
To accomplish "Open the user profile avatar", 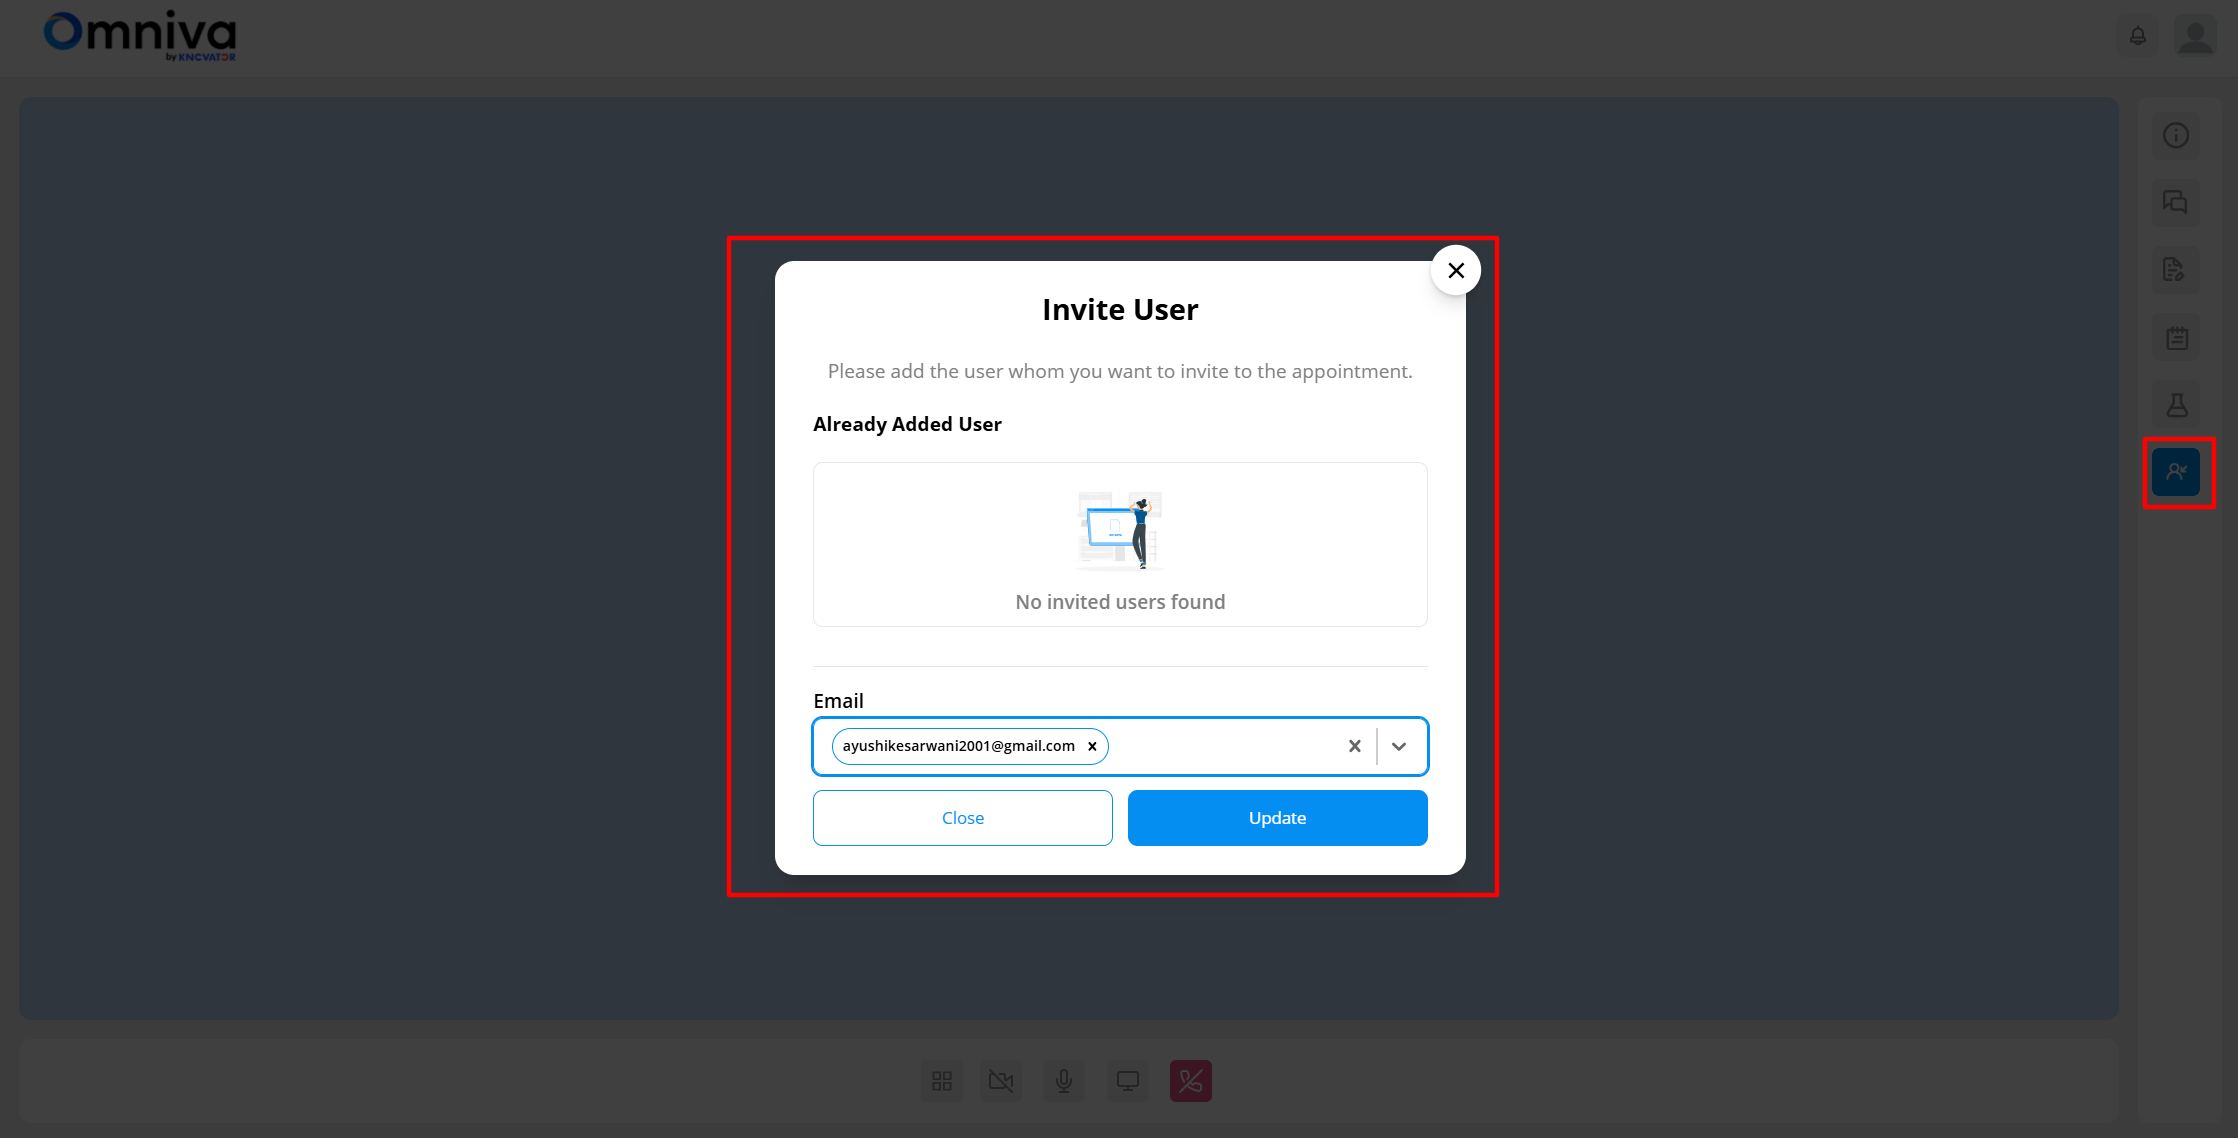I will tap(2195, 37).
